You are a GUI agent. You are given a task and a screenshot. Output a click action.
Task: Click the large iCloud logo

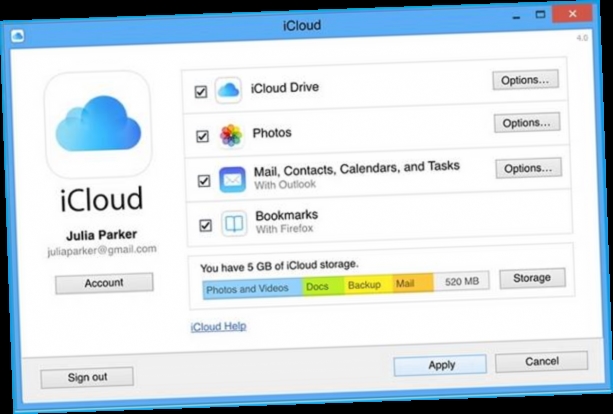point(99,124)
